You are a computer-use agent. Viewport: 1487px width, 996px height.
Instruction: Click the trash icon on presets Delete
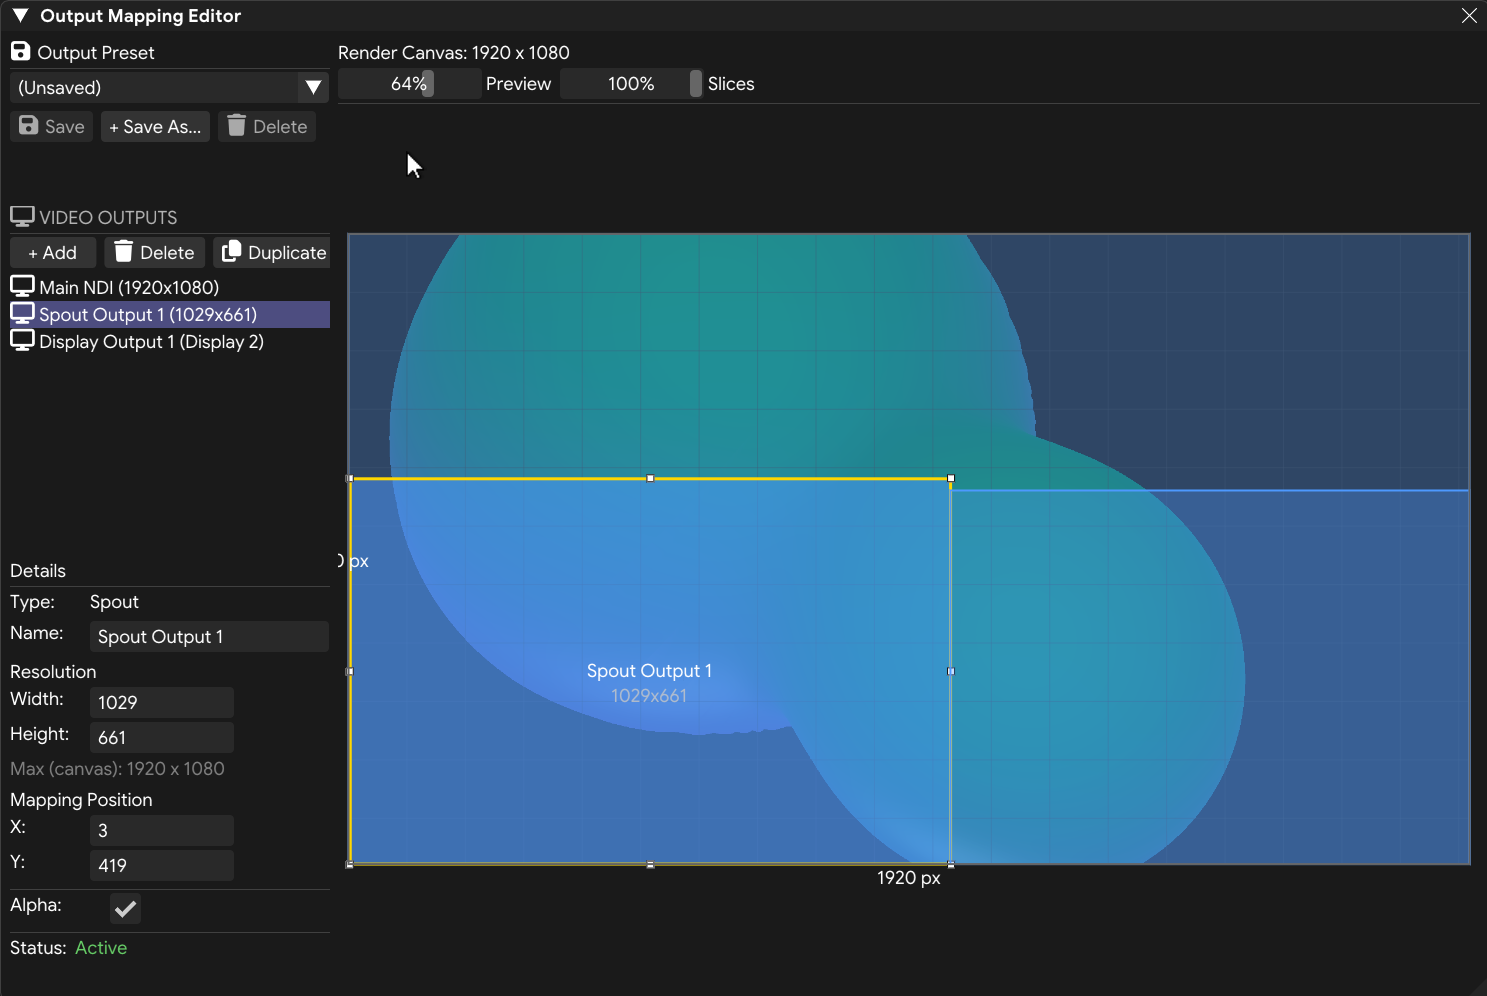pos(236,125)
